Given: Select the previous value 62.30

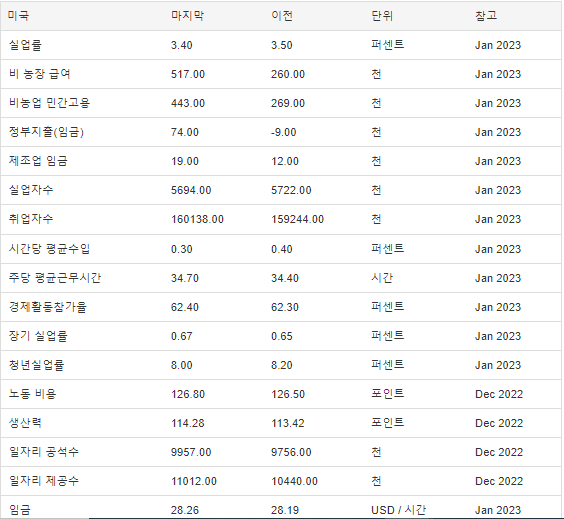Looking at the screenshot, I should 285,307.
